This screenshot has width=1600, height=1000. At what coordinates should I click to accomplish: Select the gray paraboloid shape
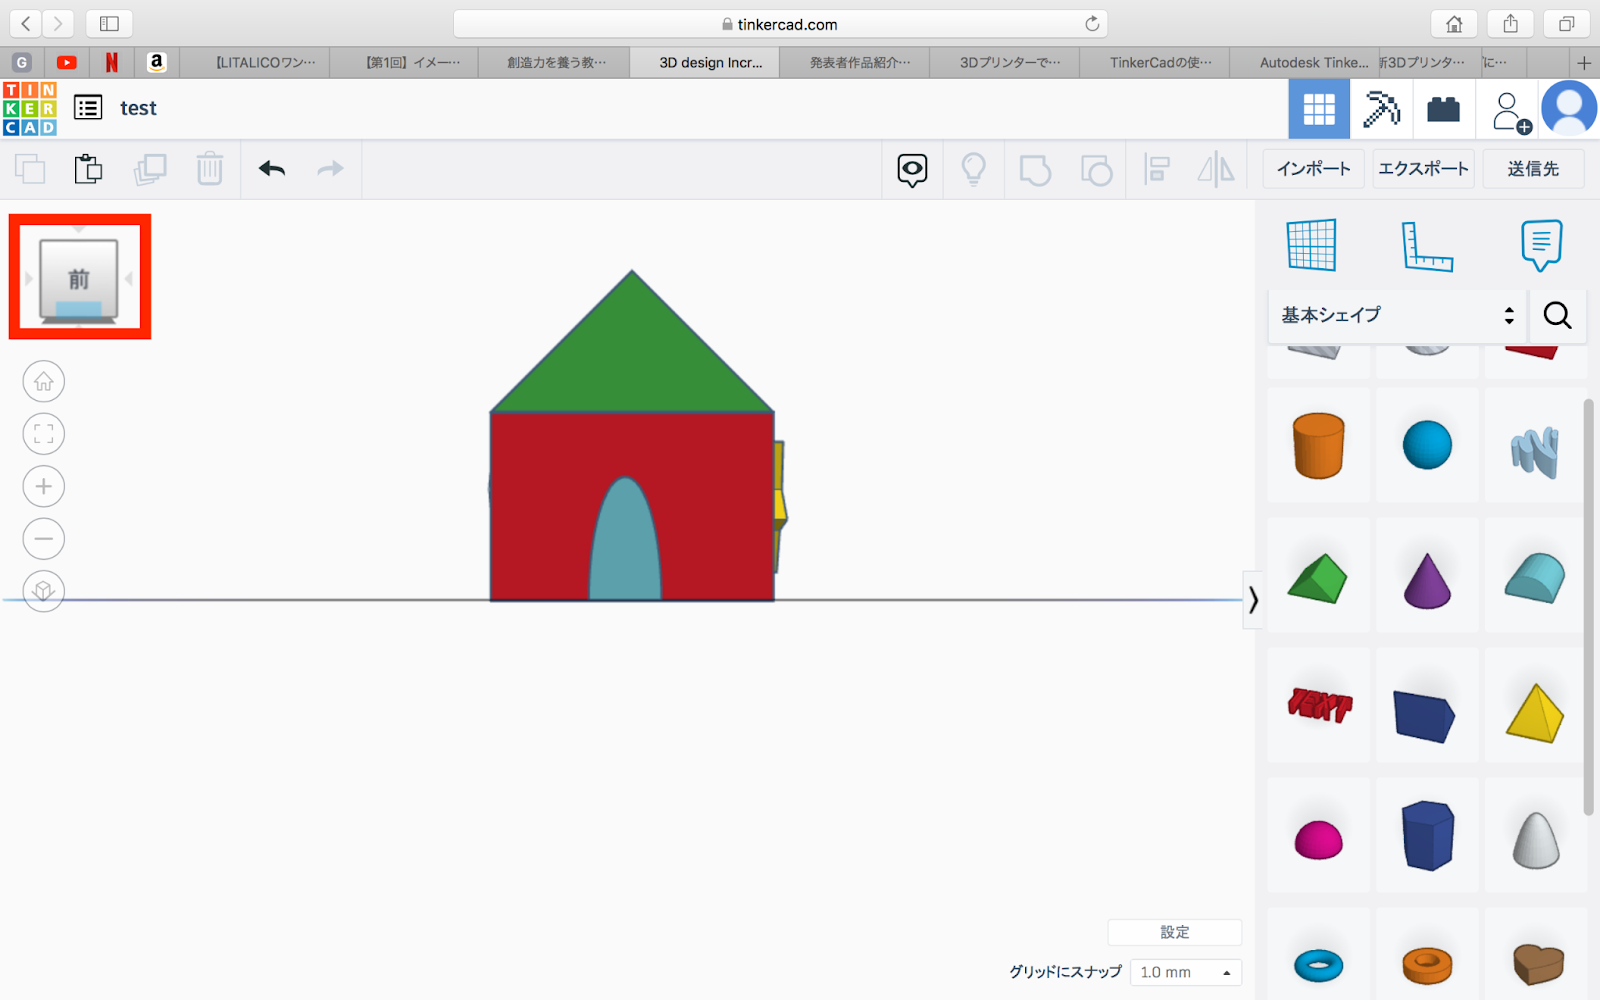pos(1535,840)
